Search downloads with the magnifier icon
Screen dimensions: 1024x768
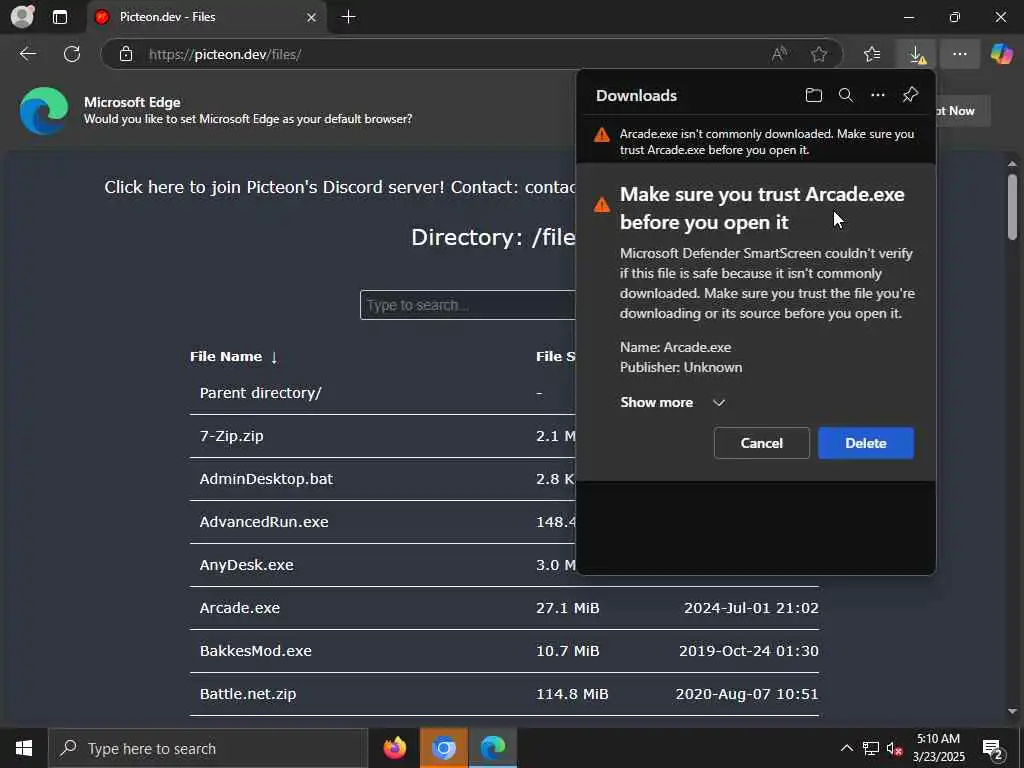pyautogui.click(x=846, y=95)
